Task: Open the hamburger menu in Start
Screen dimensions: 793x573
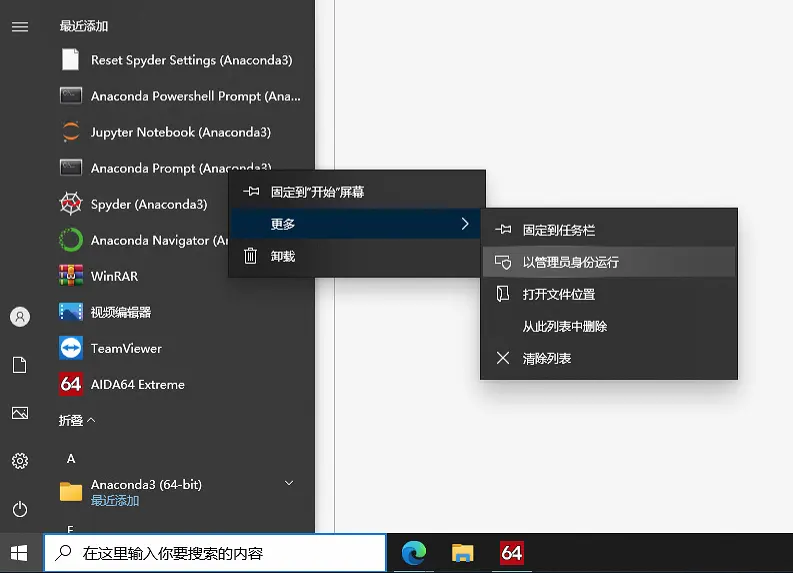Action: 20,26
